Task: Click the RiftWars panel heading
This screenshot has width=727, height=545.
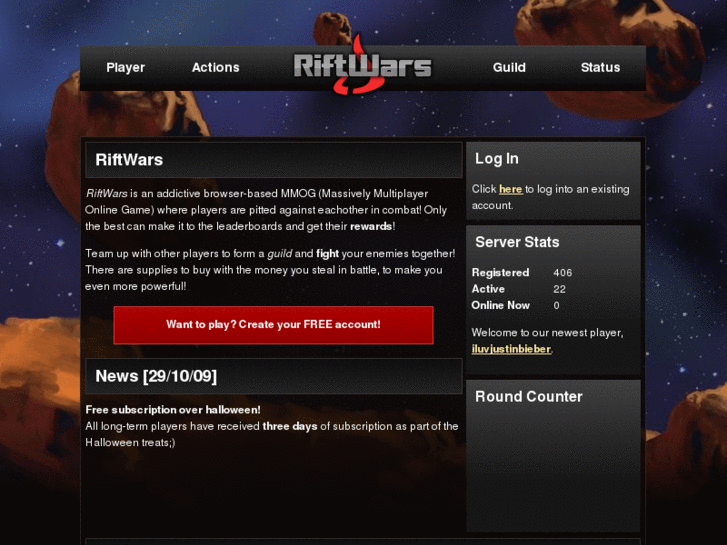Action: (129, 160)
